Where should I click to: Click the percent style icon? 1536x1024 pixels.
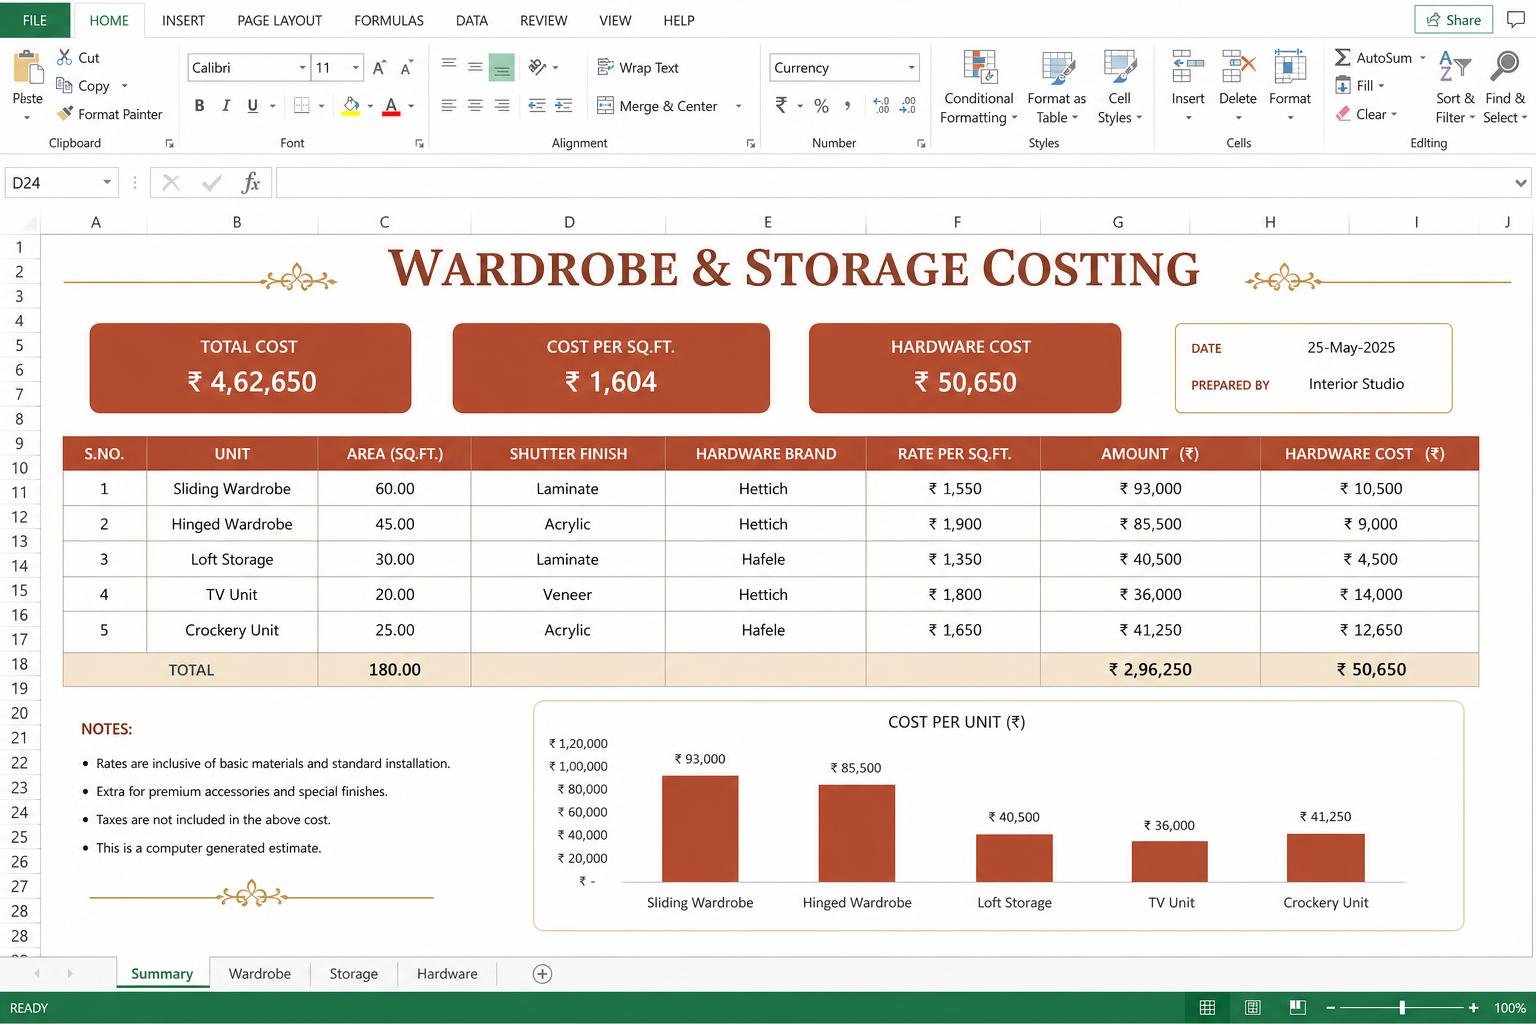(x=821, y=106)
